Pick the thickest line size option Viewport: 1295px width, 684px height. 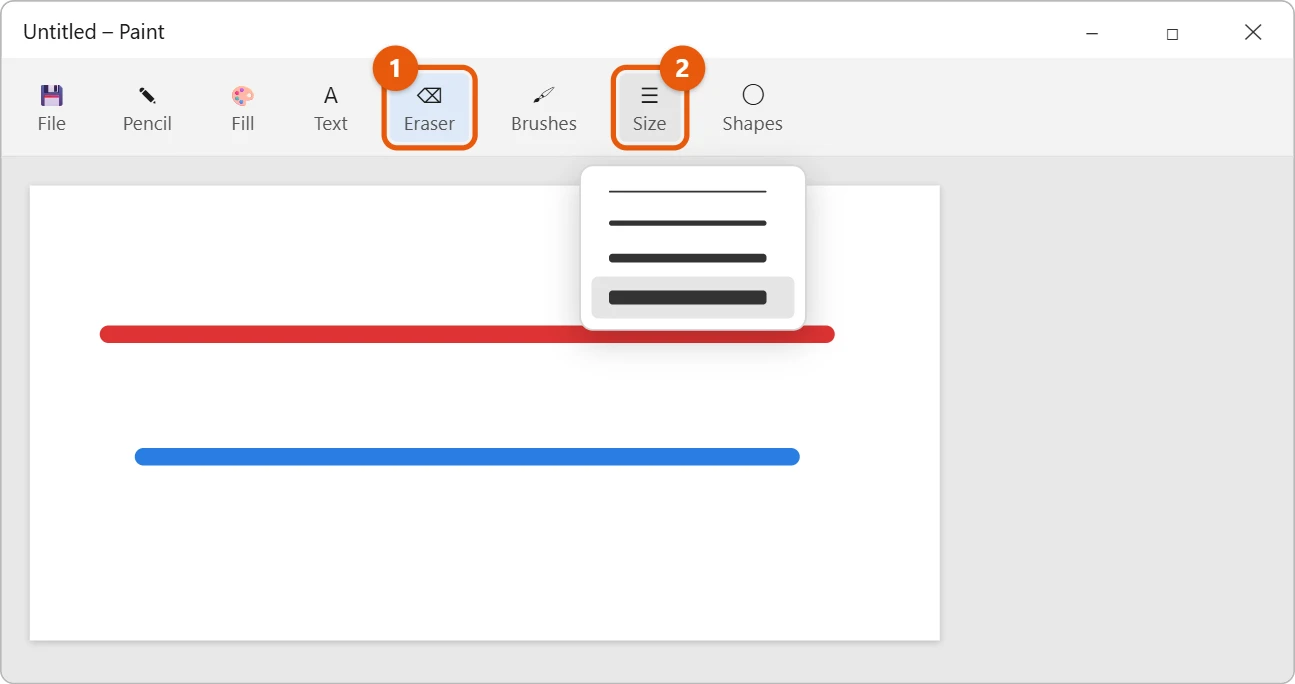pyautogui.click(x=693, y=297)
